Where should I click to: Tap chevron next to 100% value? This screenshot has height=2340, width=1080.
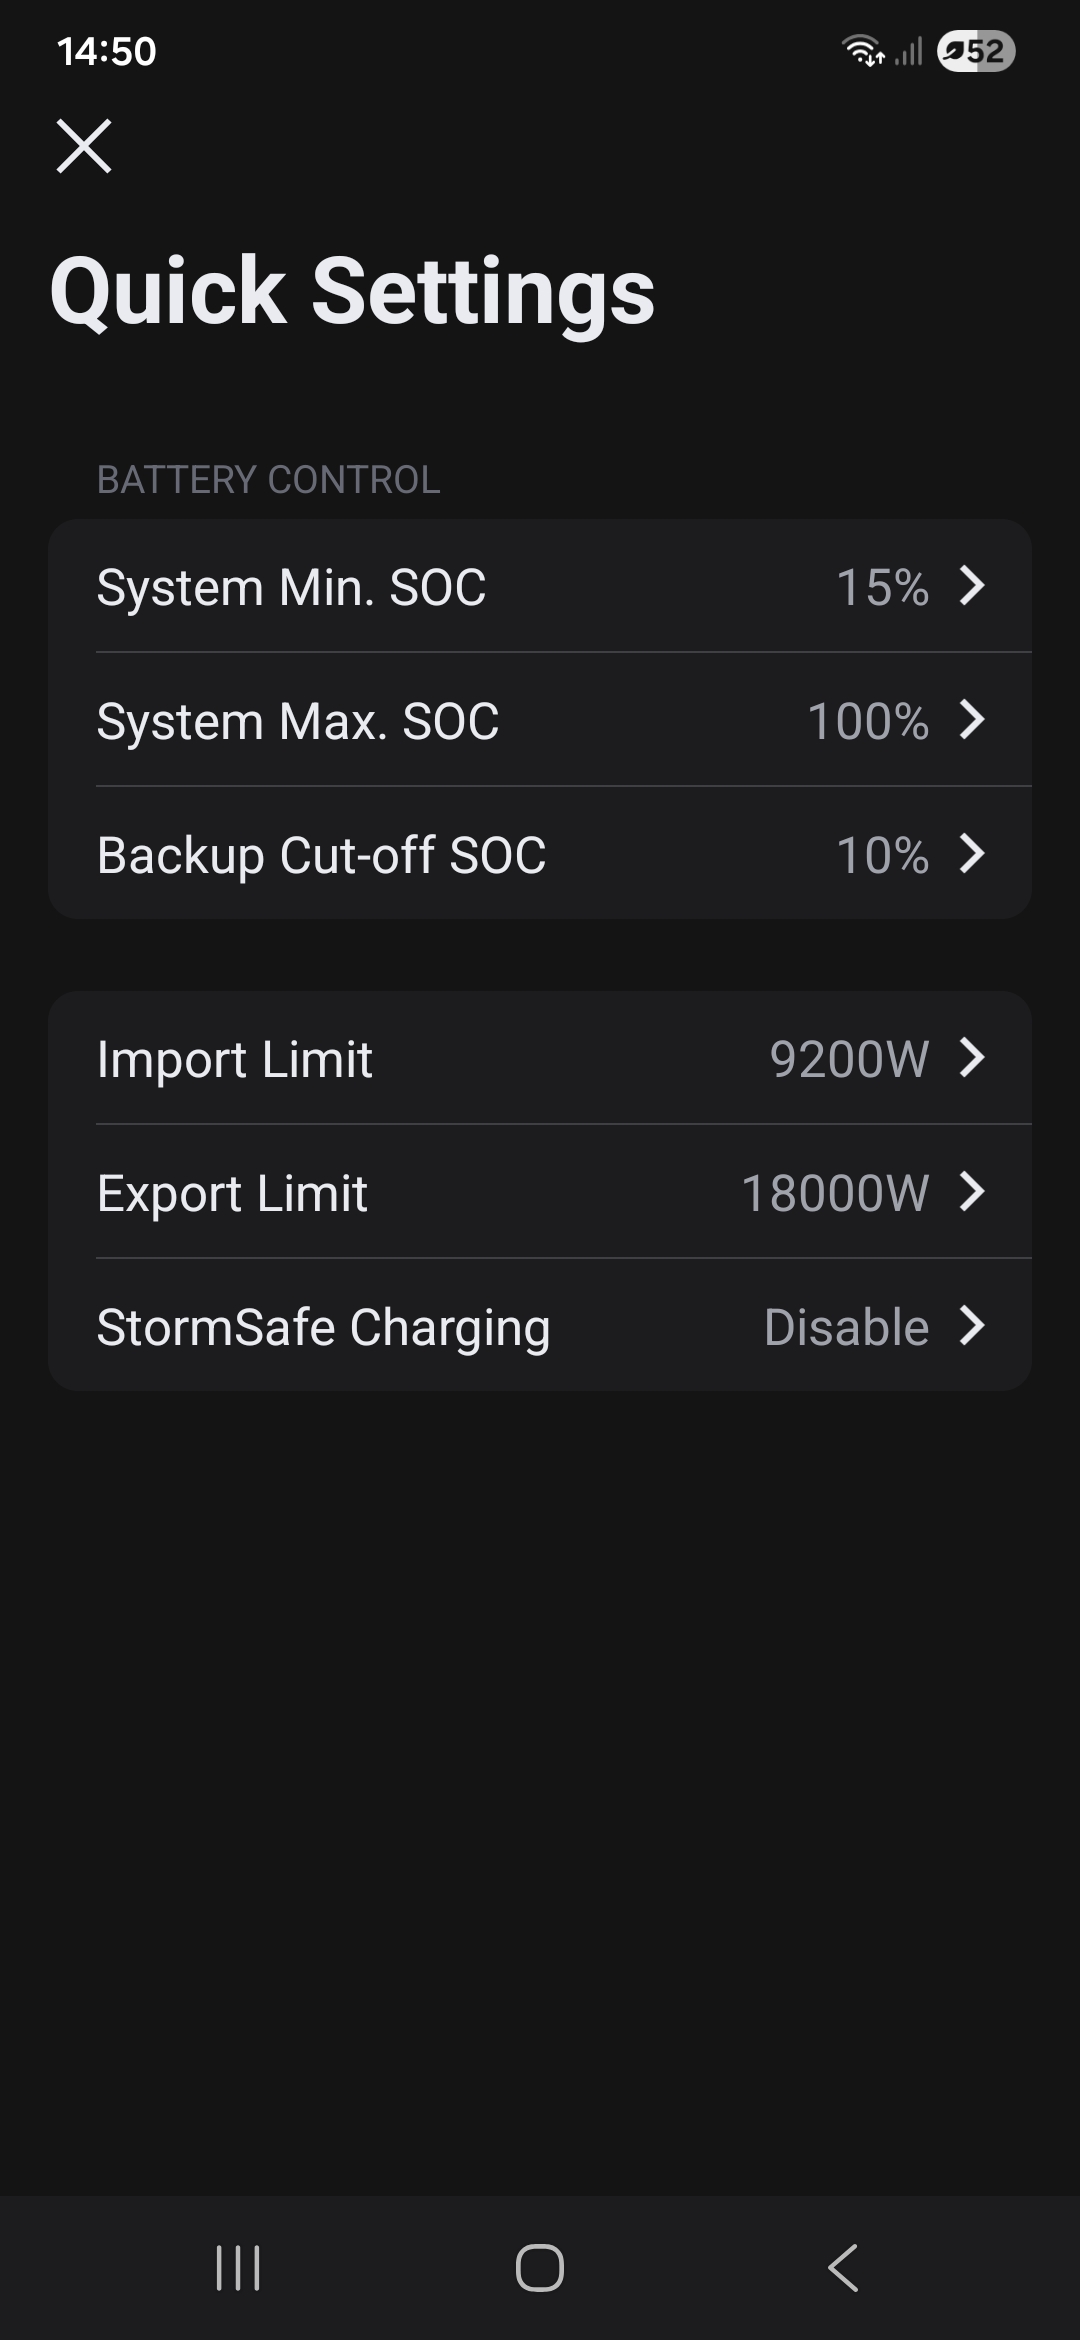pyautogui.click(x=972, y=720)
